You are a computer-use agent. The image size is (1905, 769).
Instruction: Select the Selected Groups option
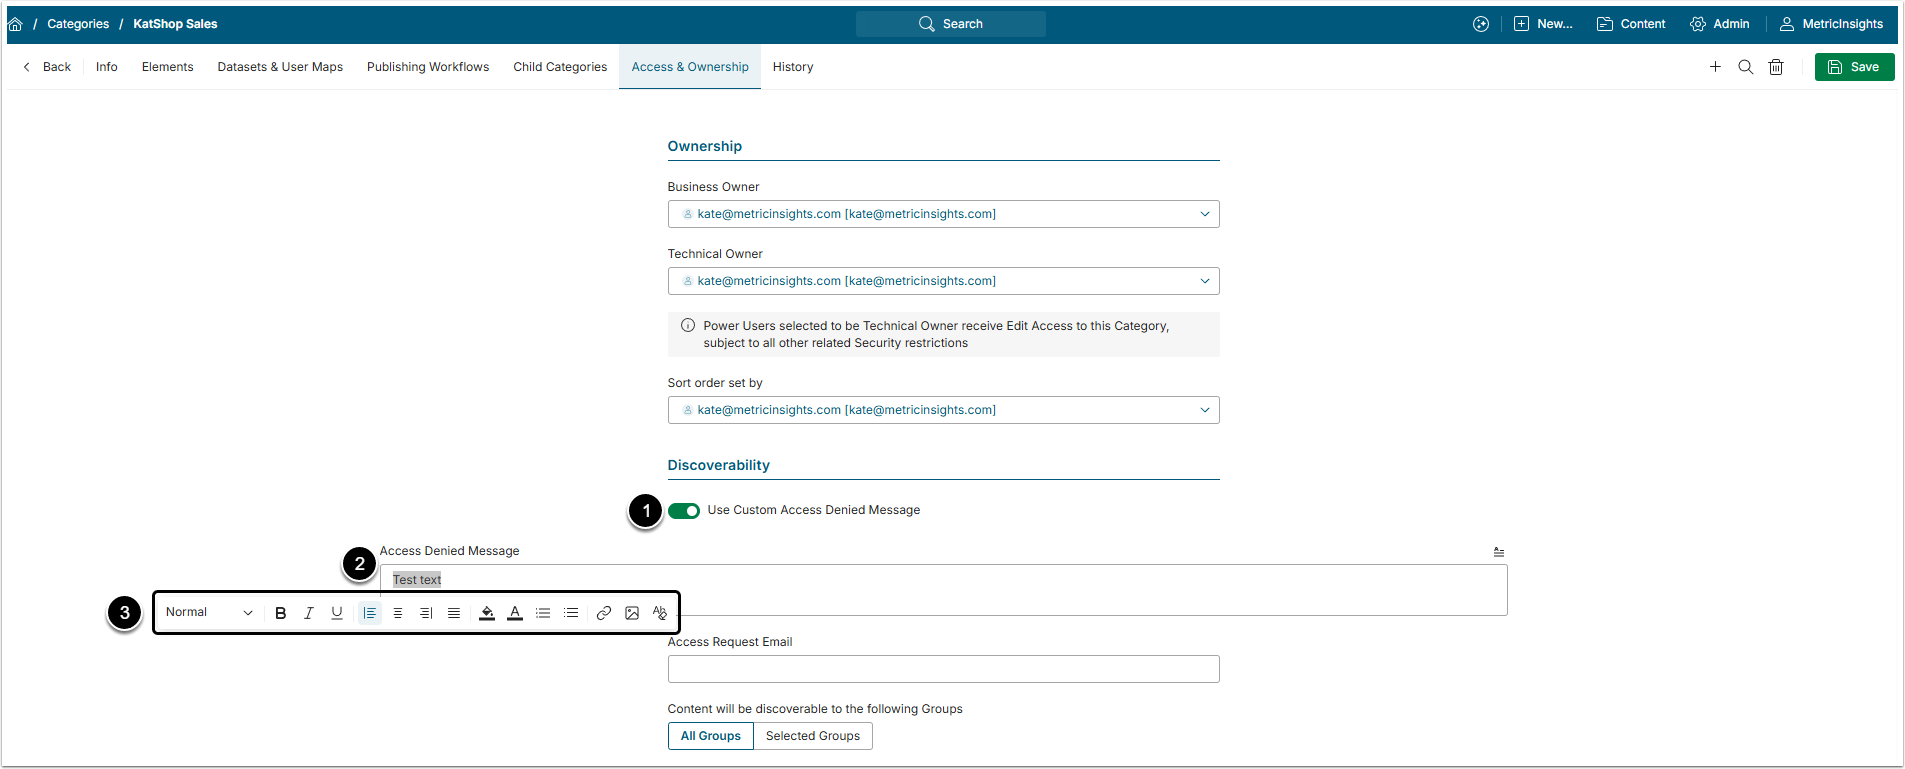pyautogui.click(x=813, y=736)
